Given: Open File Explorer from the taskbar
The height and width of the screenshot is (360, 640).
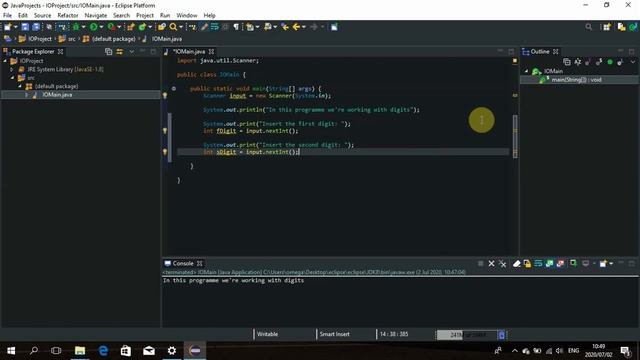Looking at the screenshot, I should pyautogui.click(x=80, y=351).
